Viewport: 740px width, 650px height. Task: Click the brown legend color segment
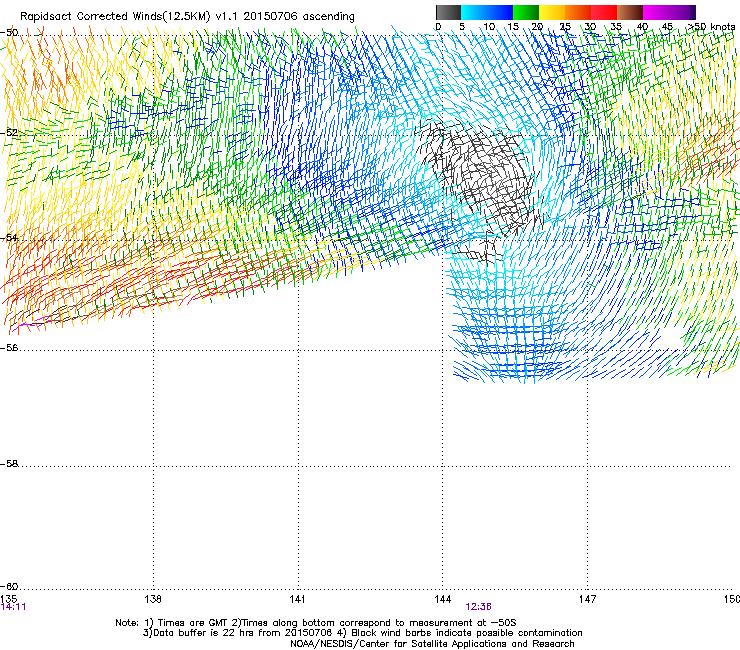[x=630, y=12]
